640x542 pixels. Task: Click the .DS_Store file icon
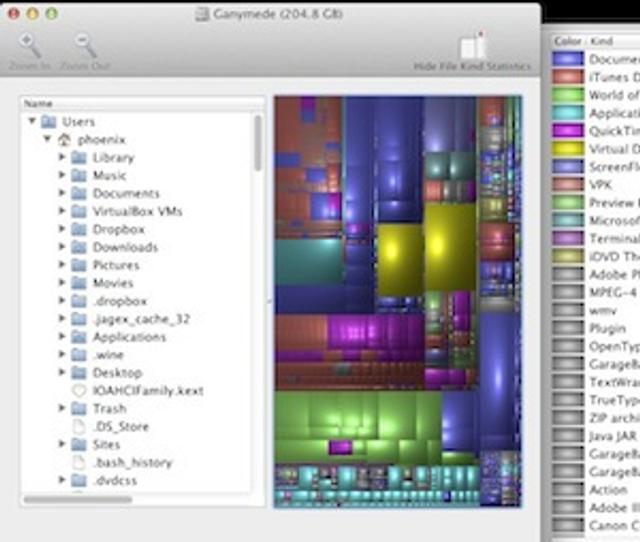79,427
